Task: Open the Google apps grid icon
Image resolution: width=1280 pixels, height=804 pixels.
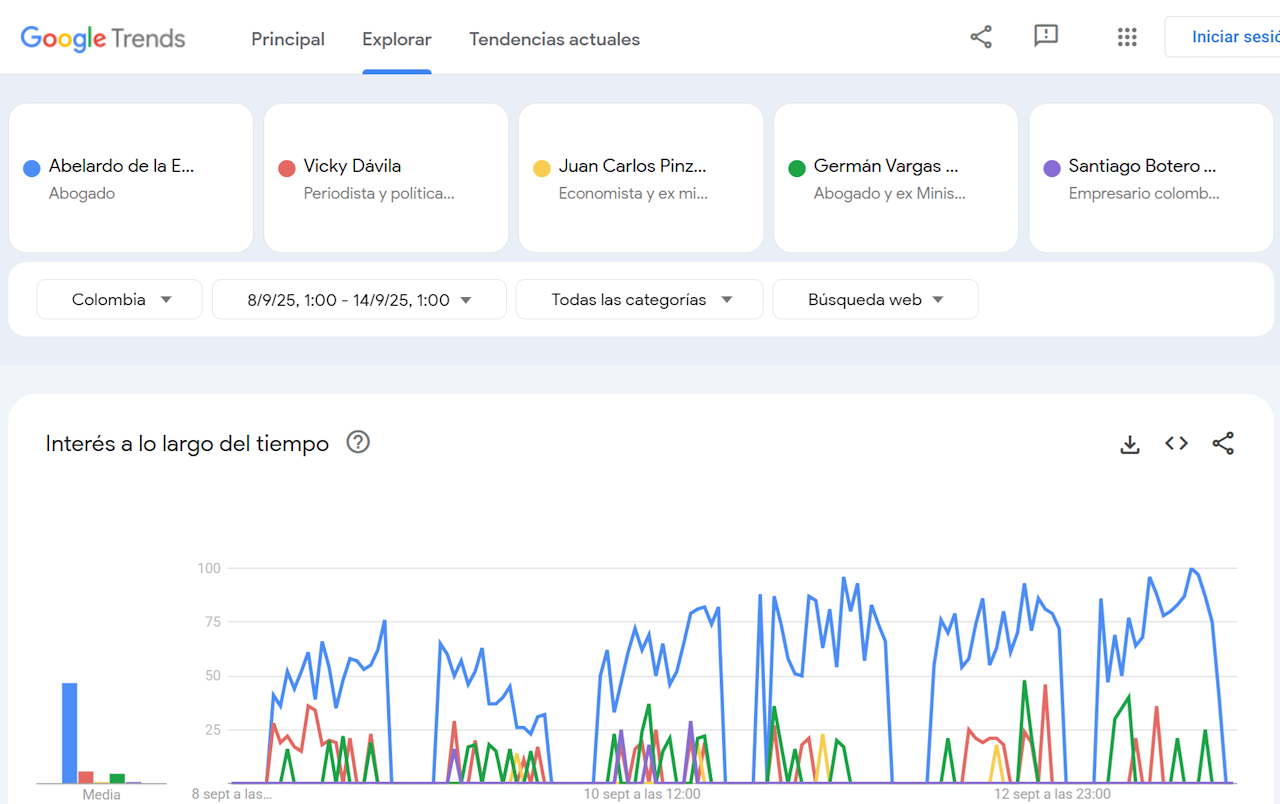Action: 1127,38
